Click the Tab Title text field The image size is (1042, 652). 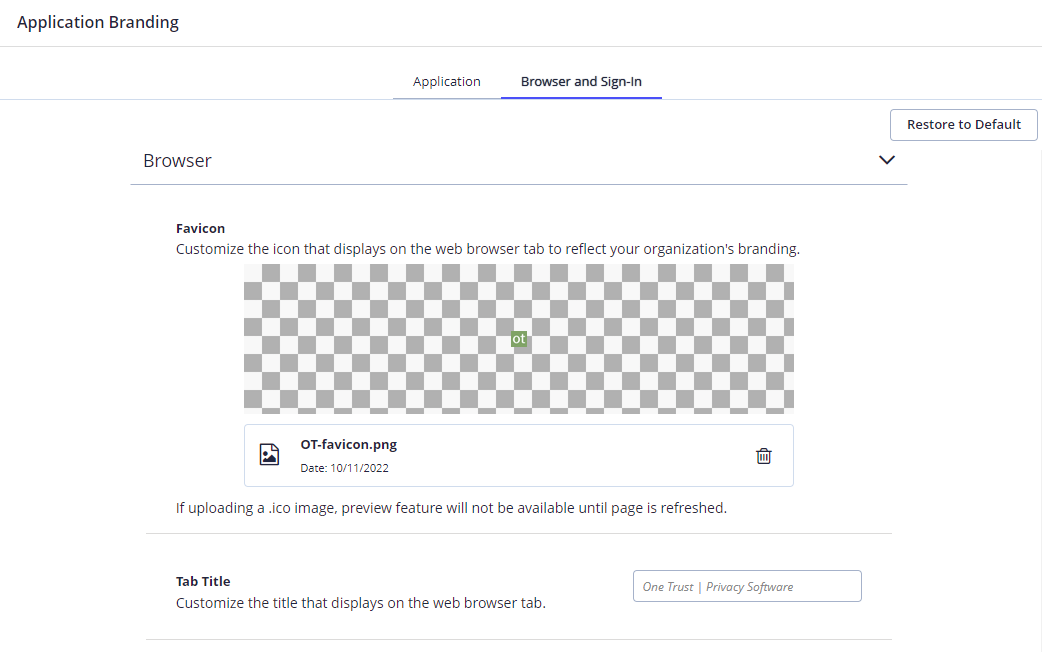pyautogui.click(x=747, y=586)
